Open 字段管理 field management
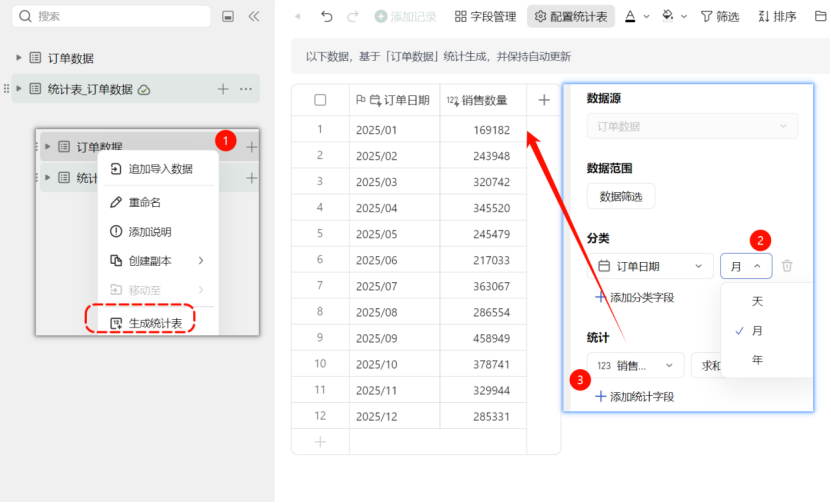This screenshot has height=503, width=831. (x=485, y=16)
